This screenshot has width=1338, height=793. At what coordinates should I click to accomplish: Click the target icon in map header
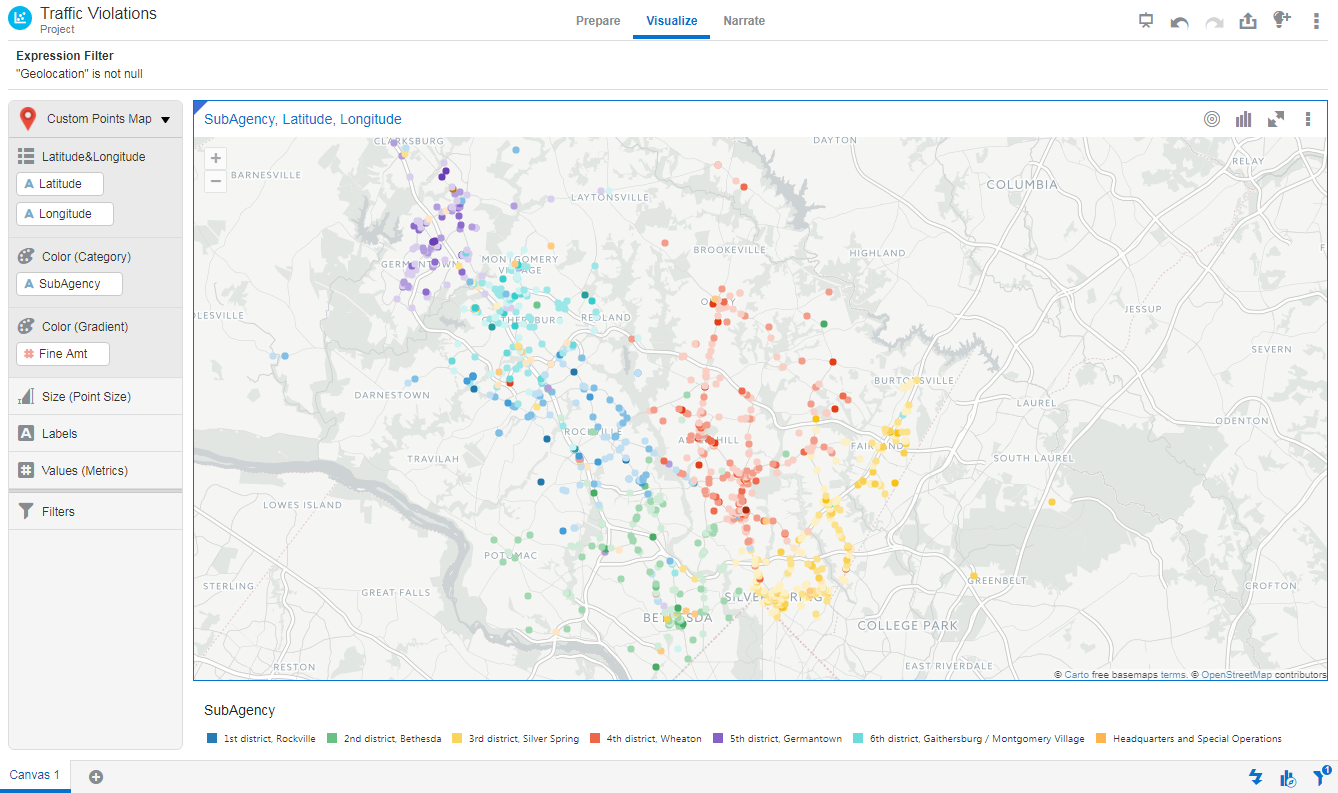[1212, 119]
